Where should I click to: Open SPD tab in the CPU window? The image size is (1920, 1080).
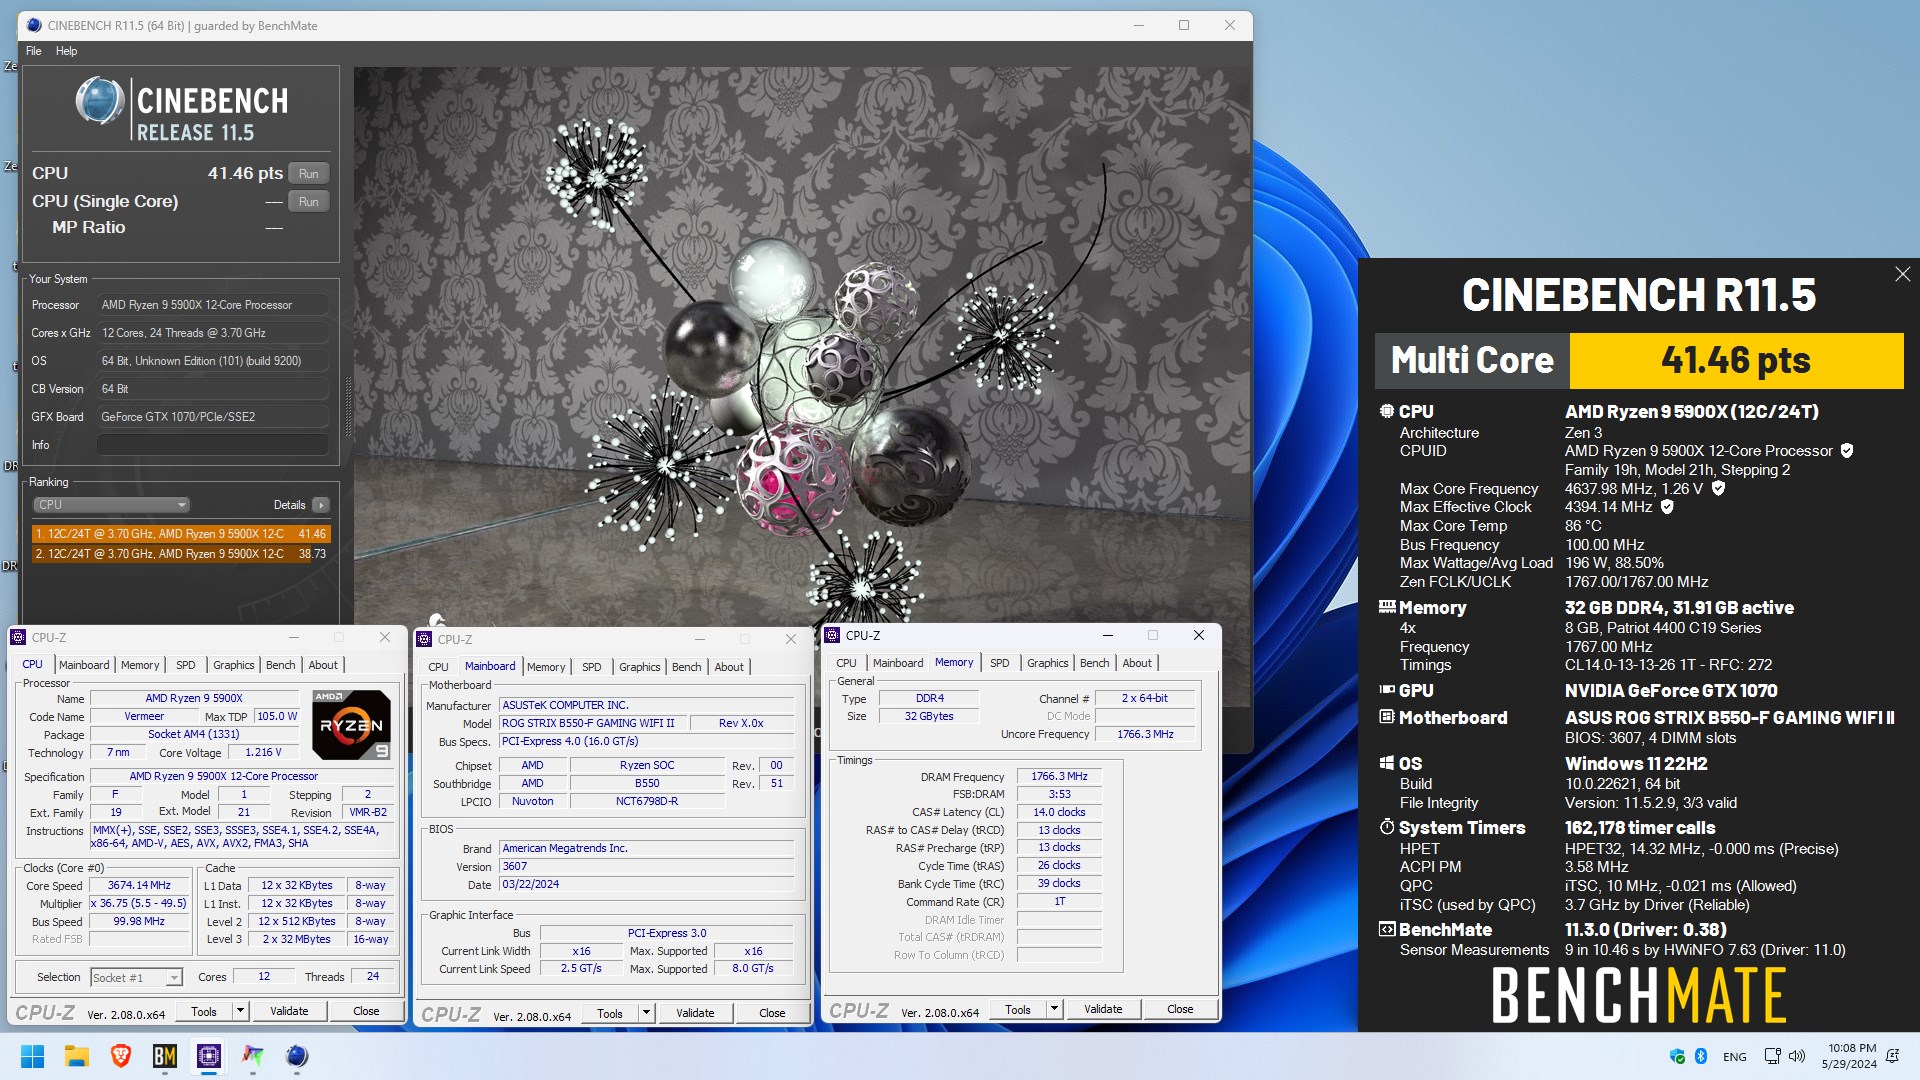coord(186,665)
